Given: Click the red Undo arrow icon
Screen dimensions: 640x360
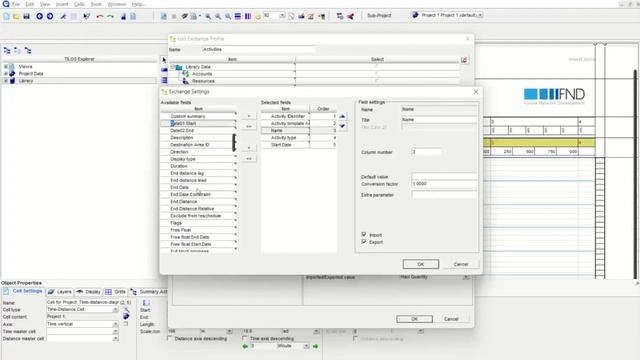Looking at the screenshot, I should [x=100, y=16].
